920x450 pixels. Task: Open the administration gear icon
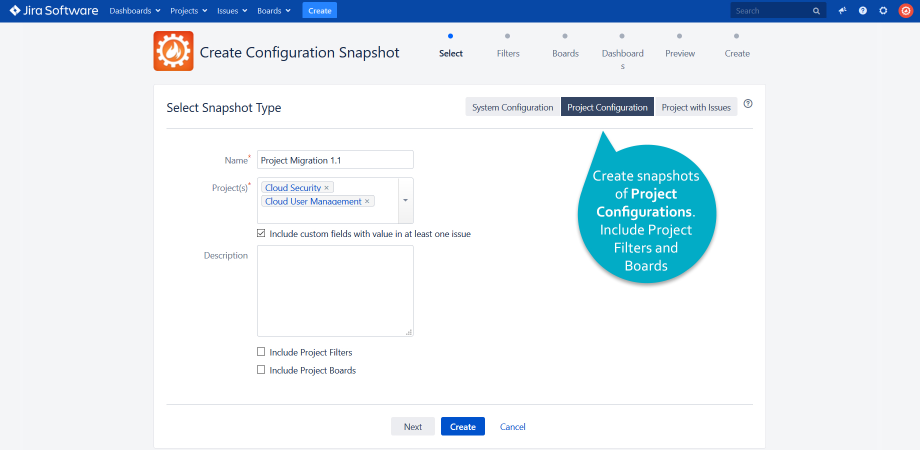tap(883, 11)
